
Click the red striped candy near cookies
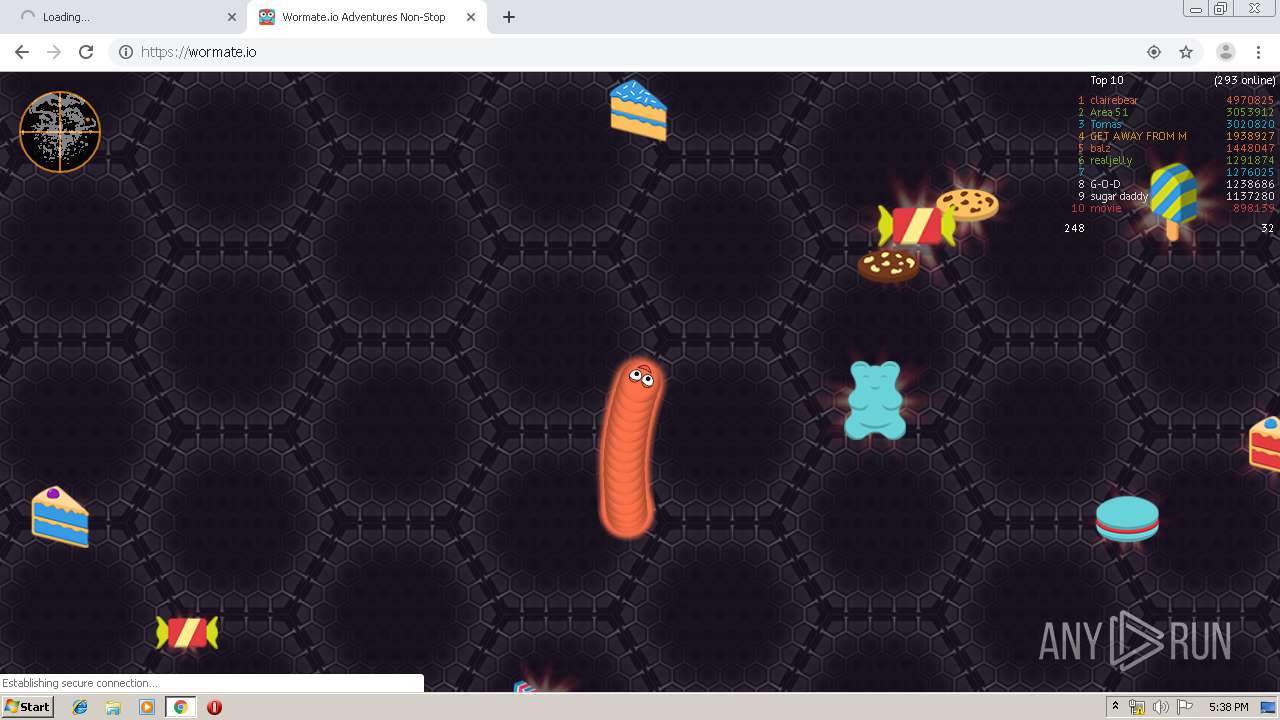(x=916, y=226)
